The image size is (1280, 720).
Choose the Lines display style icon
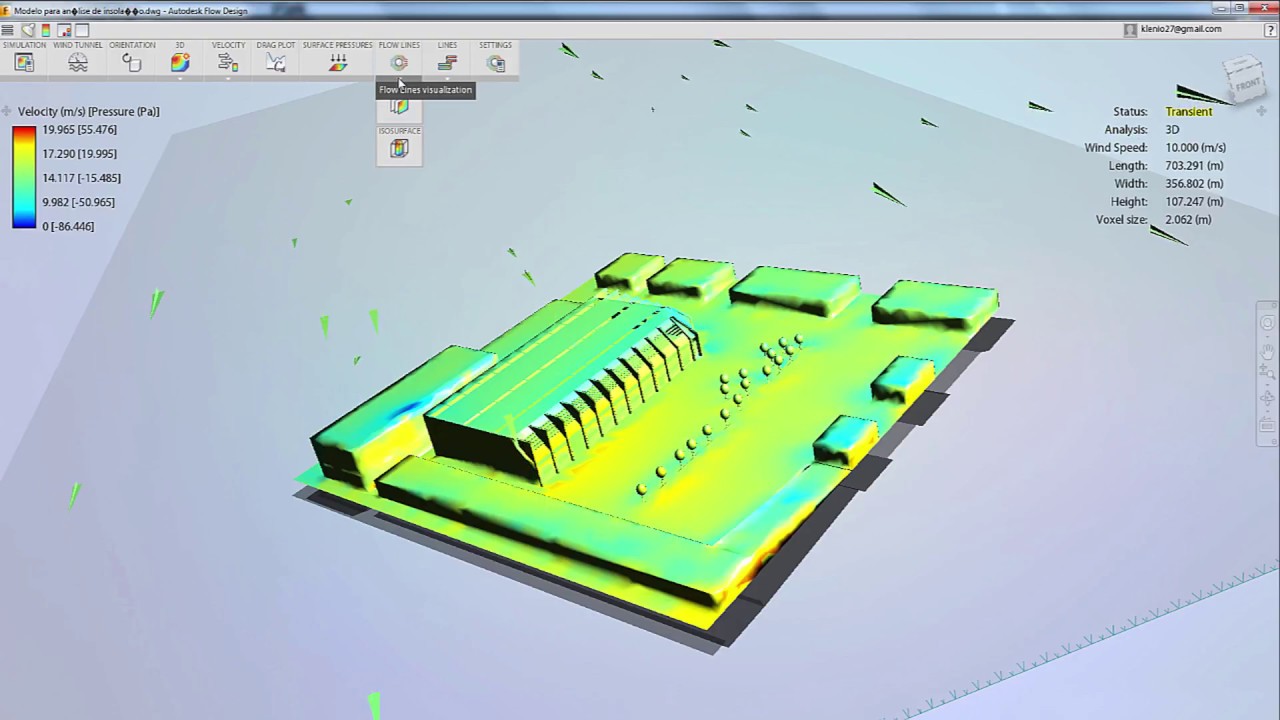tap(447, 63)
